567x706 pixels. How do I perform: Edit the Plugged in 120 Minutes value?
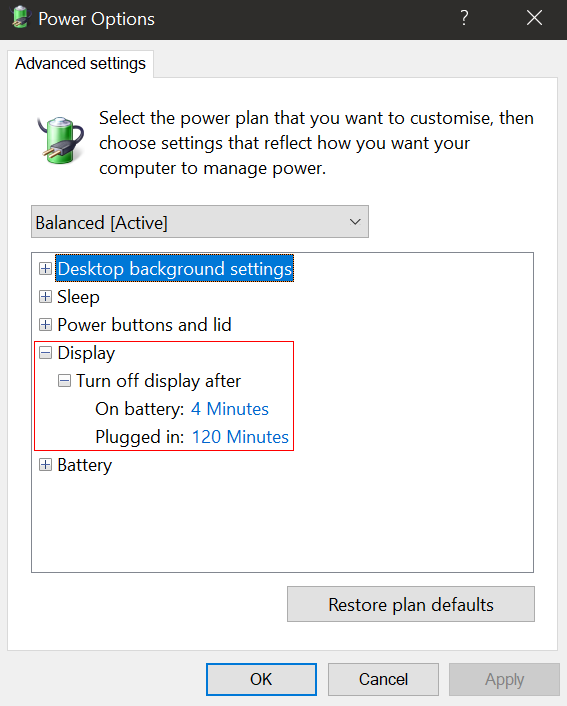[240, 437]
